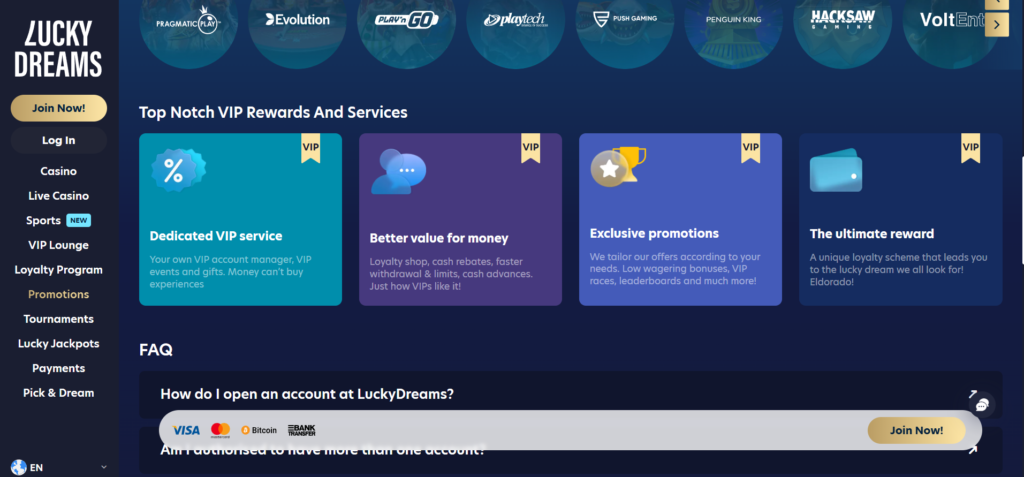Click the Penguin King provider circle
The image size is (1024, 477).
pyautogui.click(x=734, y=22)
